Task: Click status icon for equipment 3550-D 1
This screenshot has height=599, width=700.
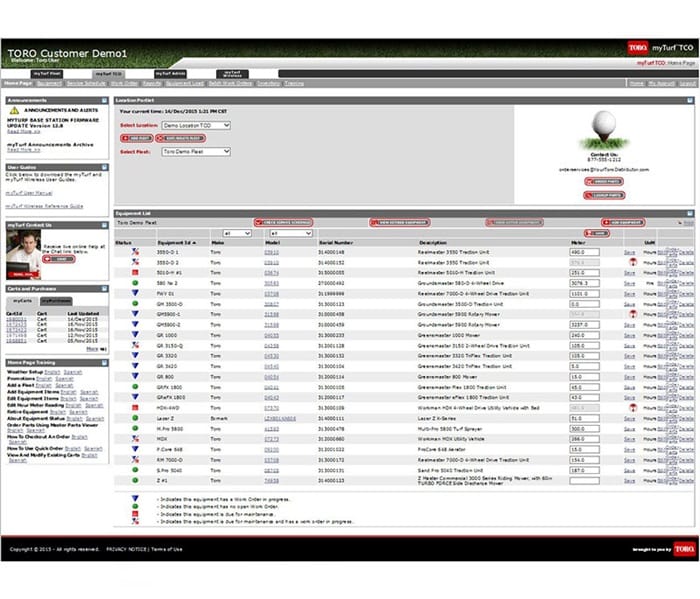Action: click(135, 252)
